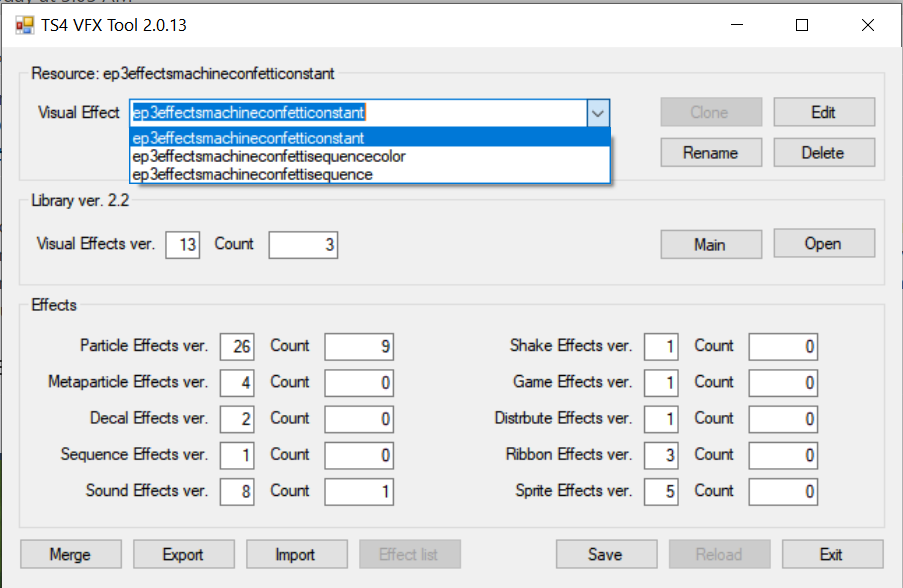Click the Particle Effects ver. label
This screenshot has width=903, height=588.
(x=144, y=346)
